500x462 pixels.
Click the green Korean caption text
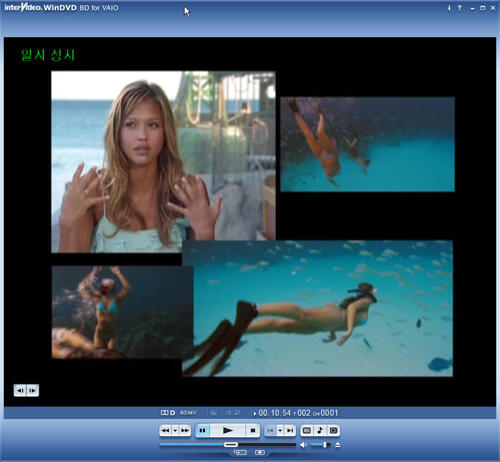[x=48, y=55]
